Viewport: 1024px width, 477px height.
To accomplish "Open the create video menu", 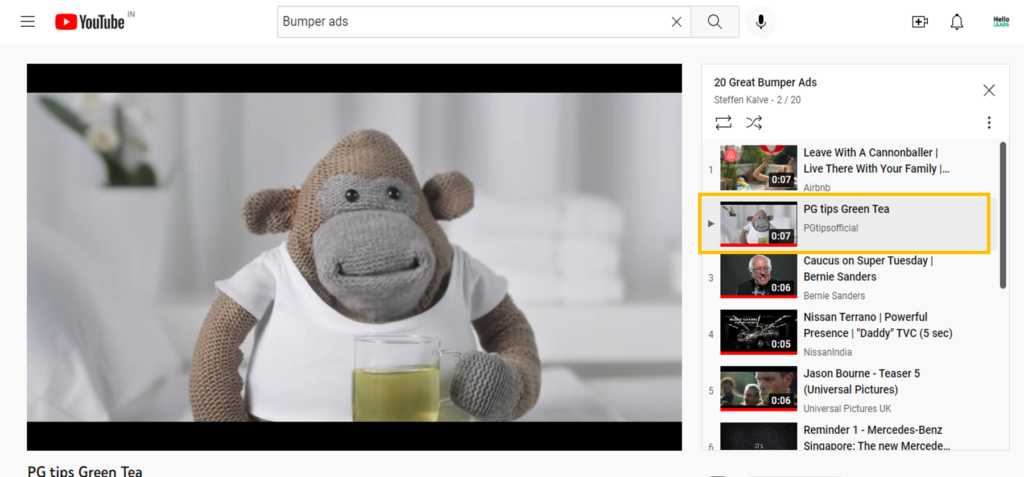I will point(920,22).
